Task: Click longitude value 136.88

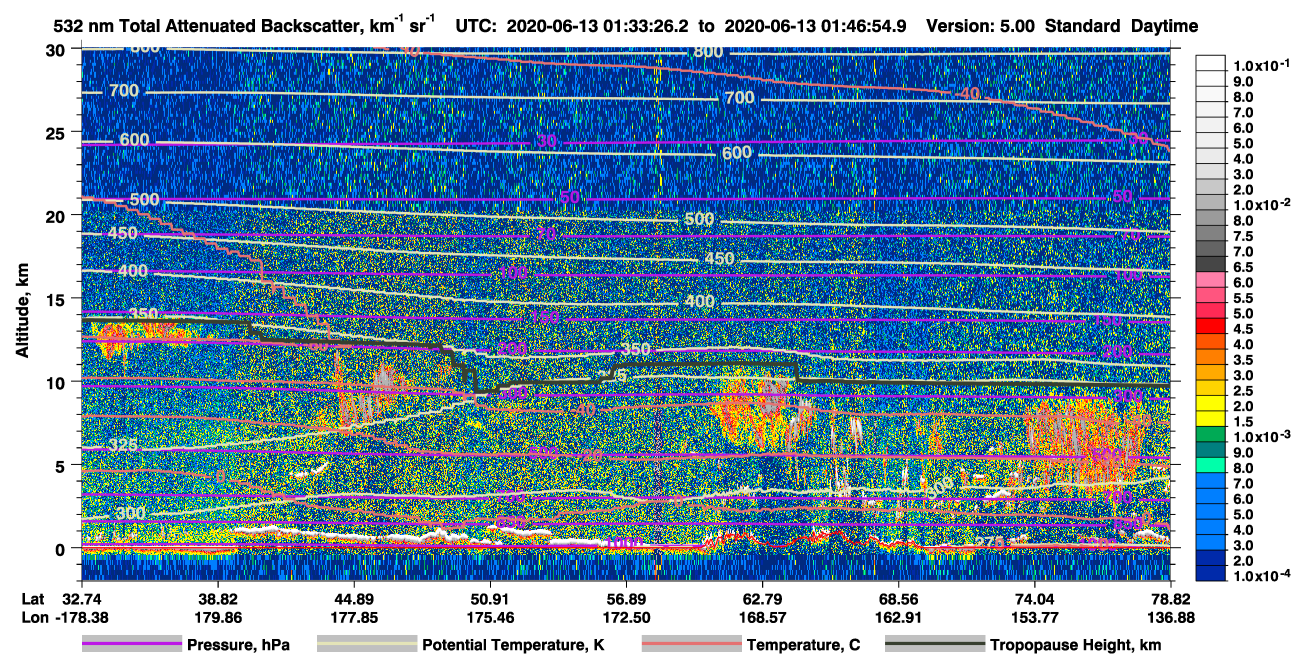Action: pos(1171,617)
